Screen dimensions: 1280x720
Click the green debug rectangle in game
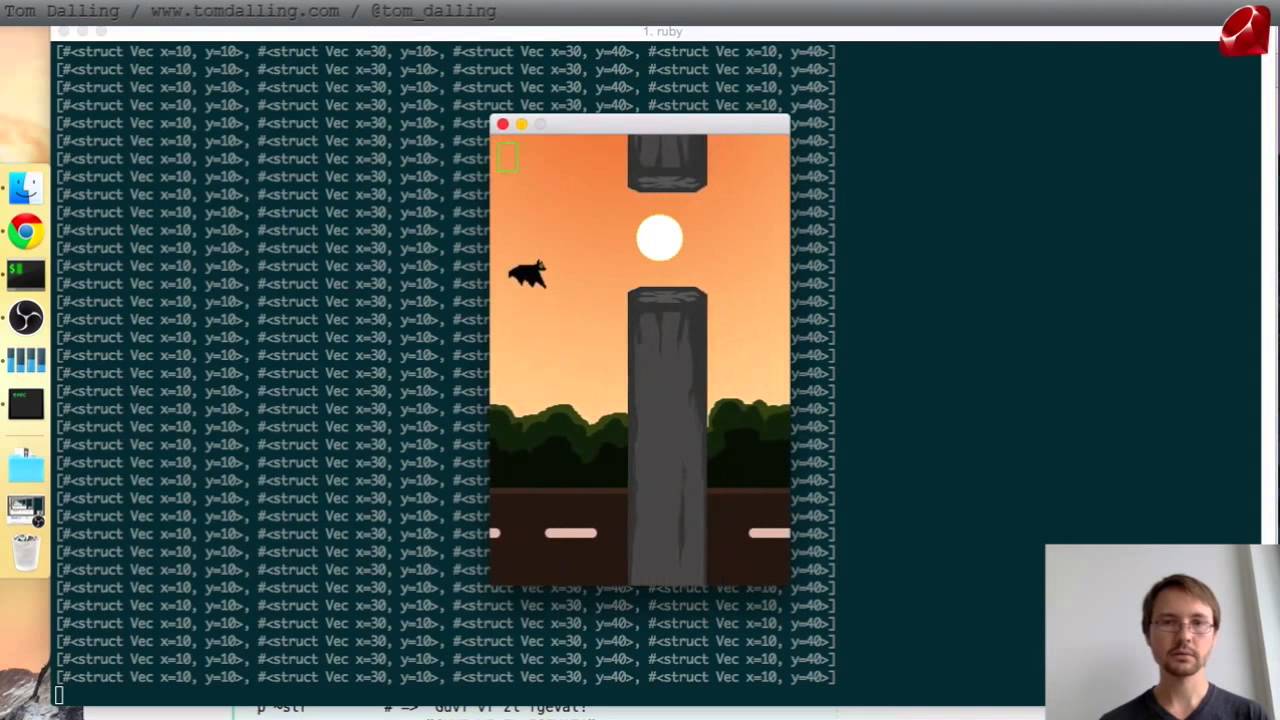pos(507,157)
